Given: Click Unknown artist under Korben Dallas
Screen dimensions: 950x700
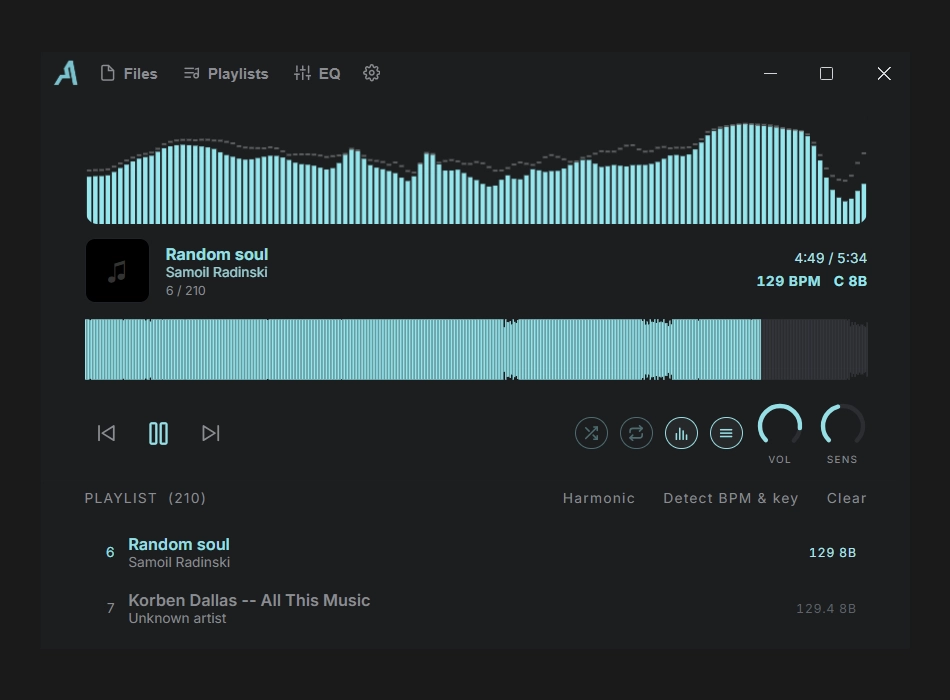Looking at the screenshot, I should [x=177, y=618].
